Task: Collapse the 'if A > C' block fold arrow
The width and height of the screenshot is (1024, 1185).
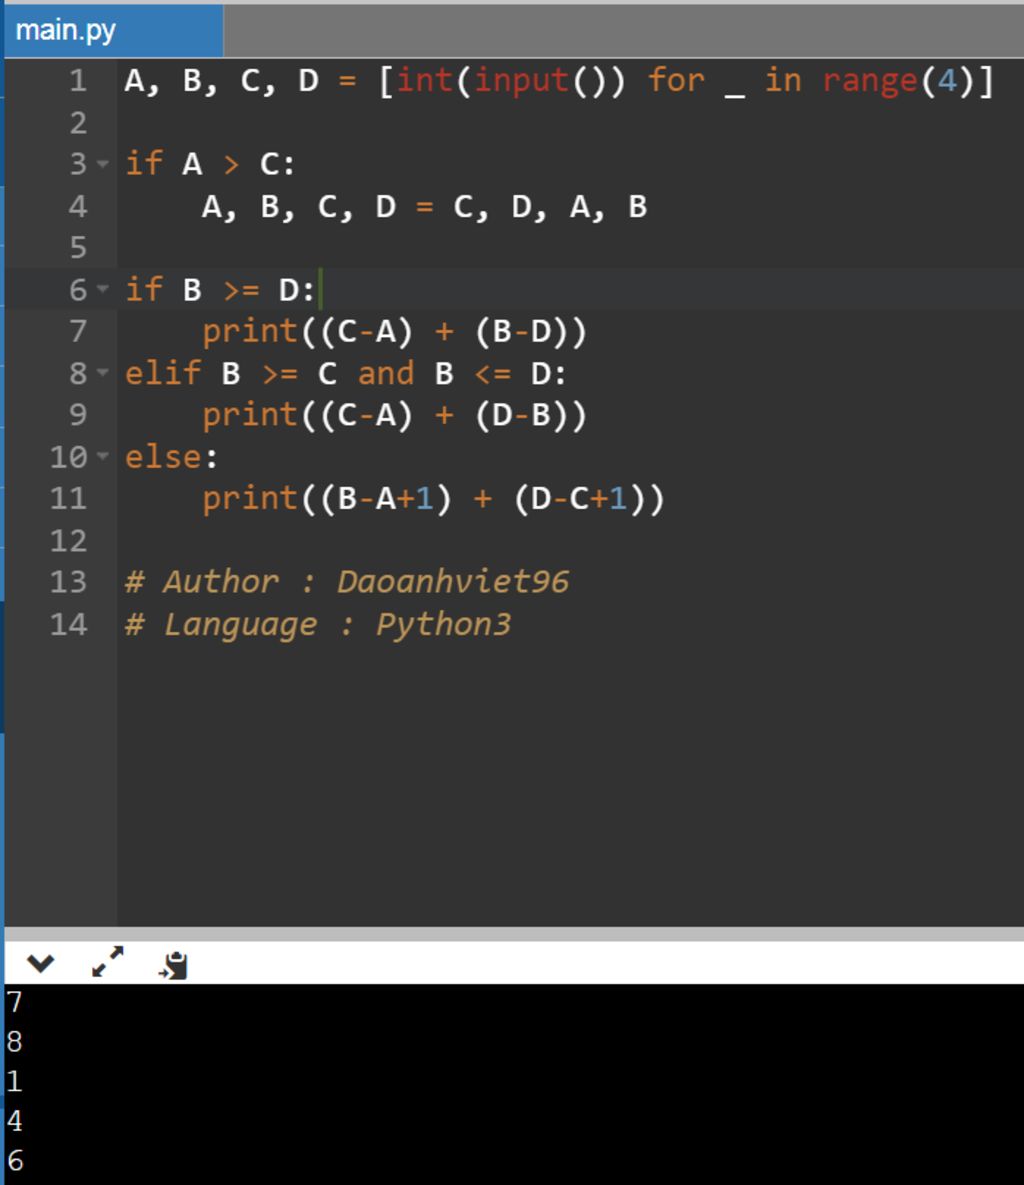Action: pyautogui.click(x=103, y=164)
